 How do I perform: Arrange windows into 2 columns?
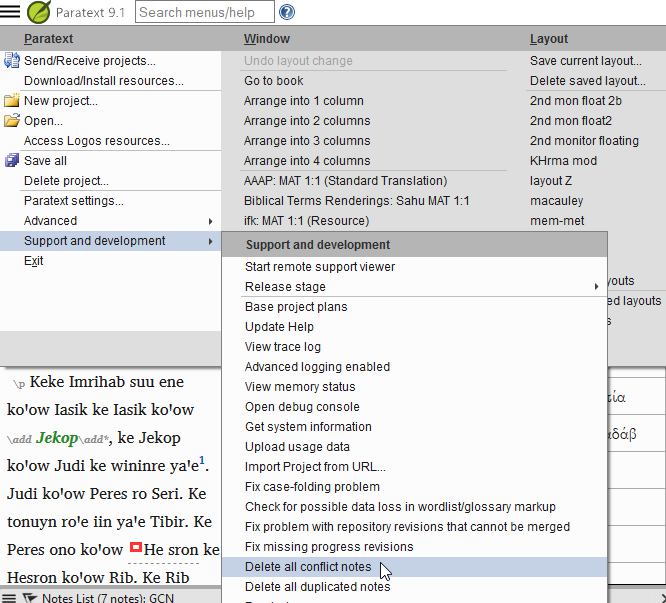click(x=307, y=121)
